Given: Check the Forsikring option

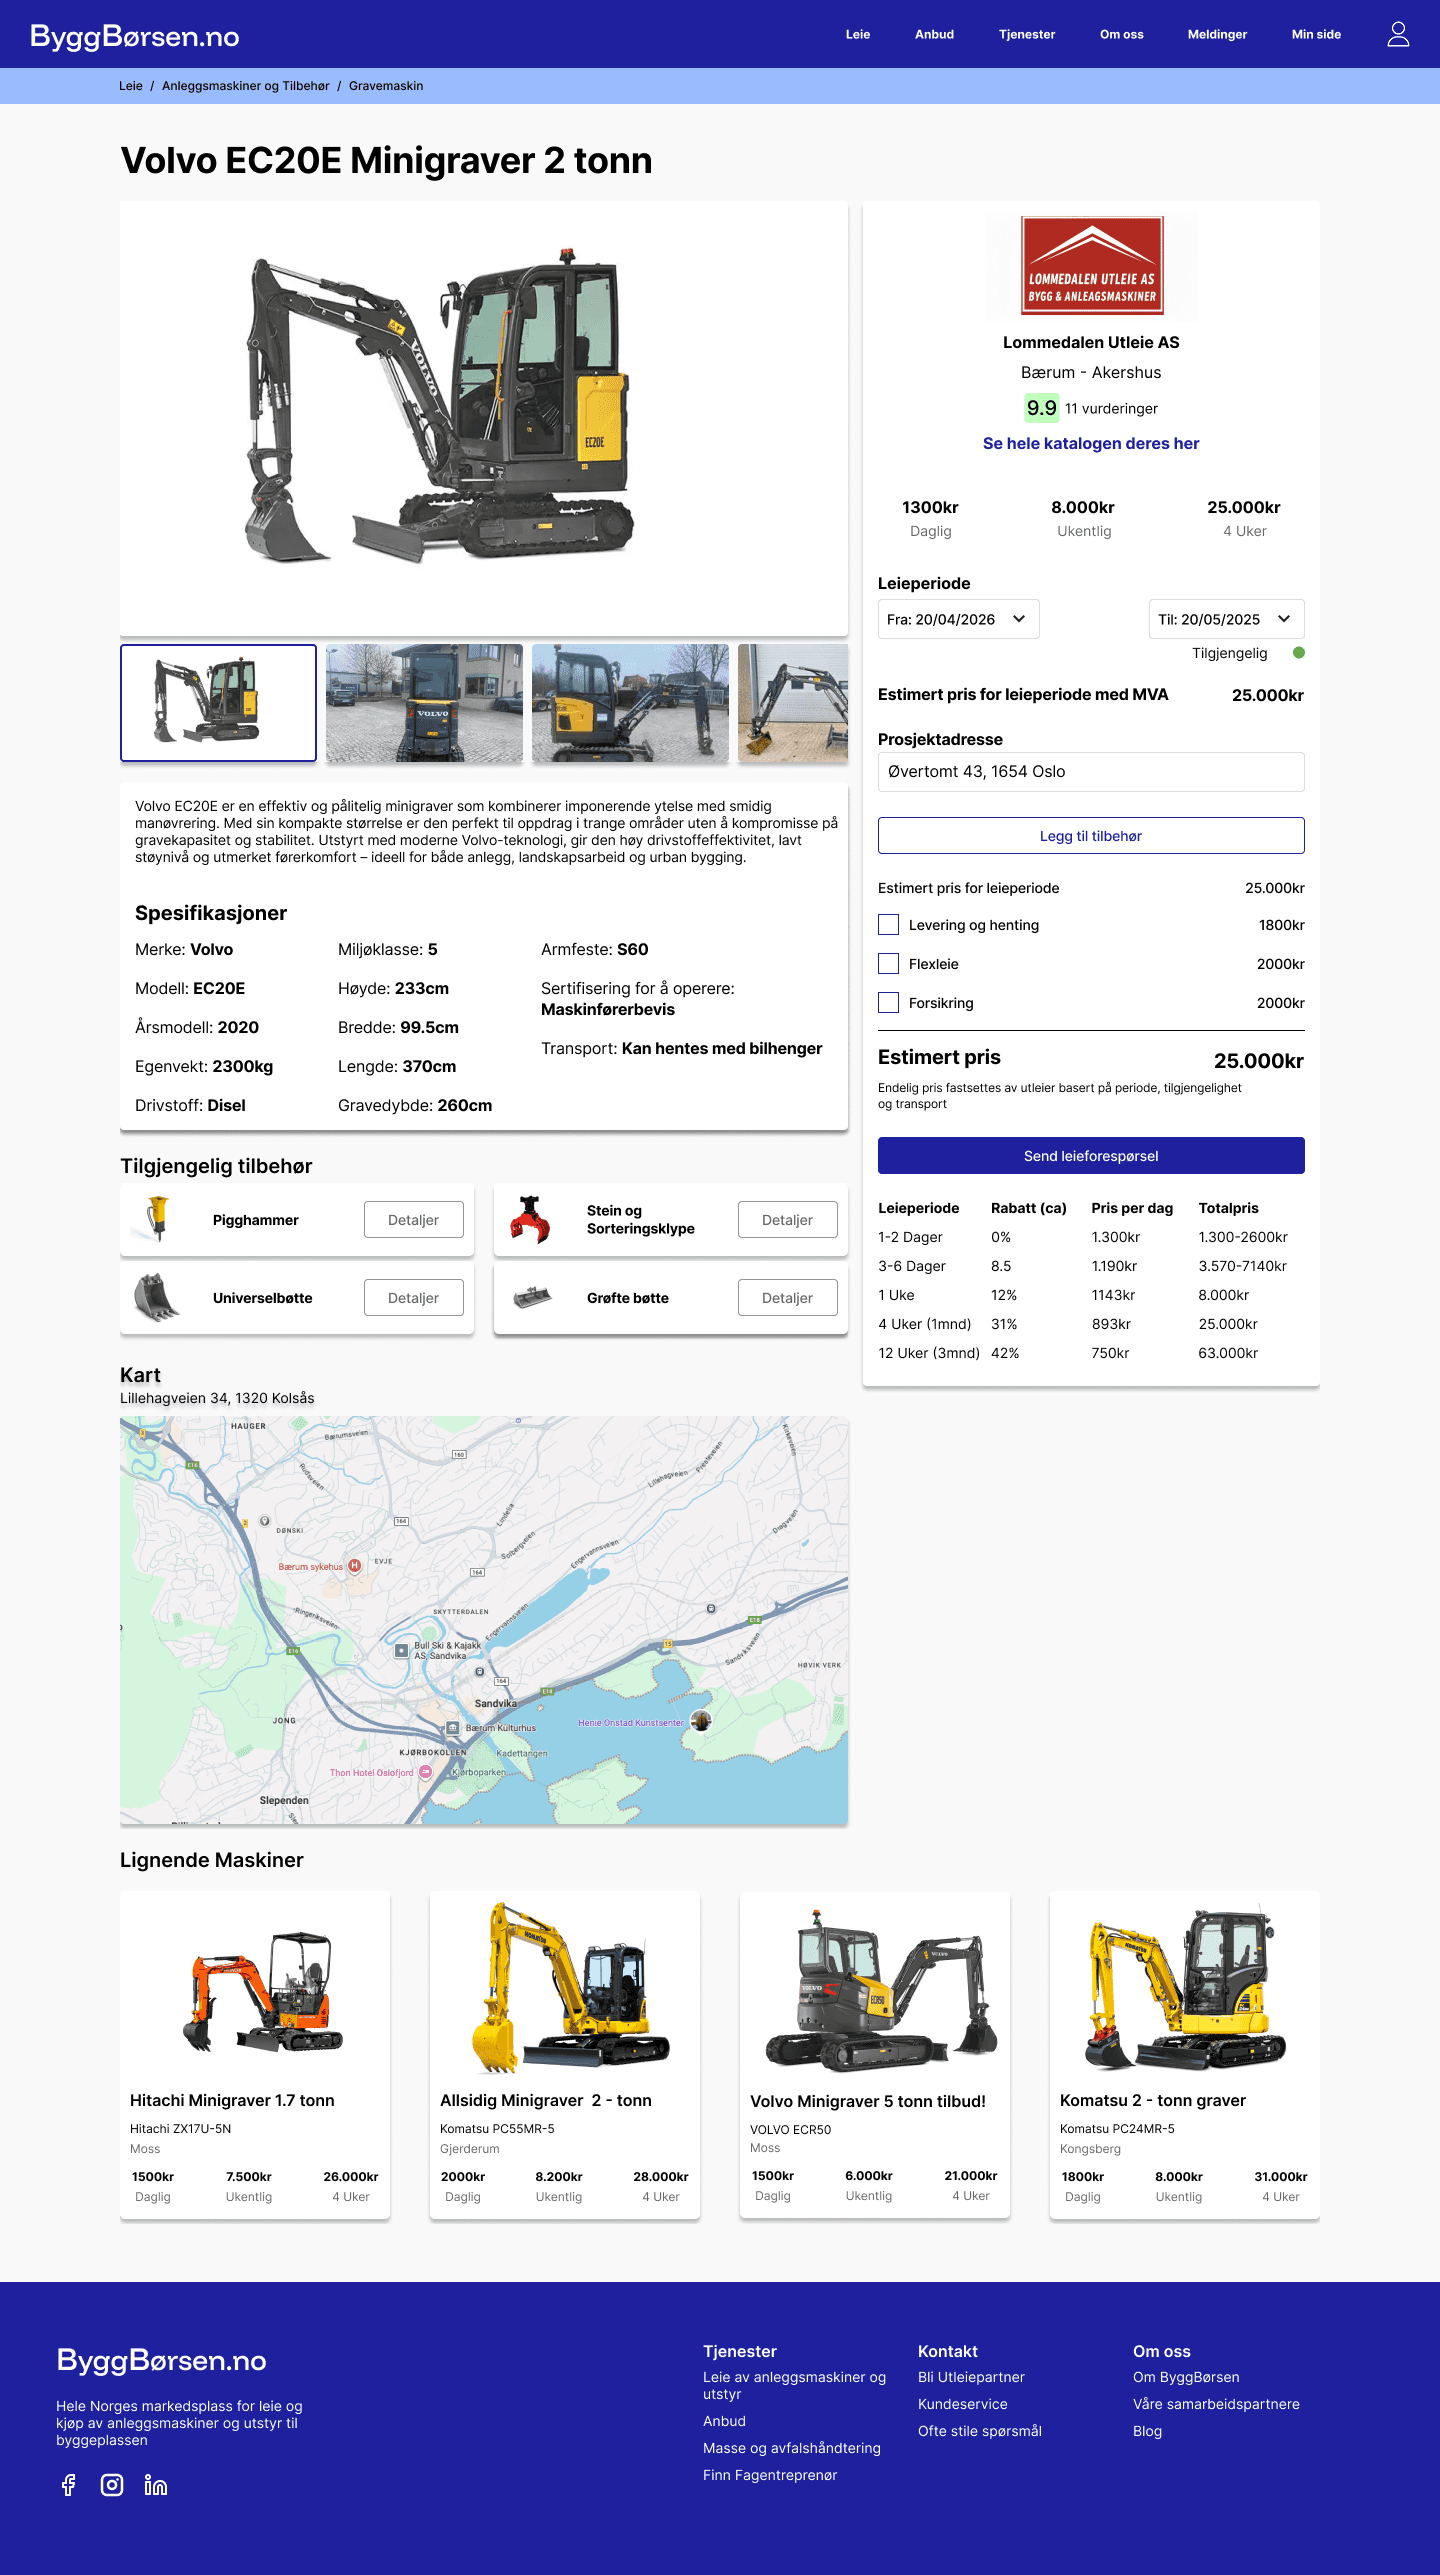Looking at the screenshot, I should pos(888,1002).
